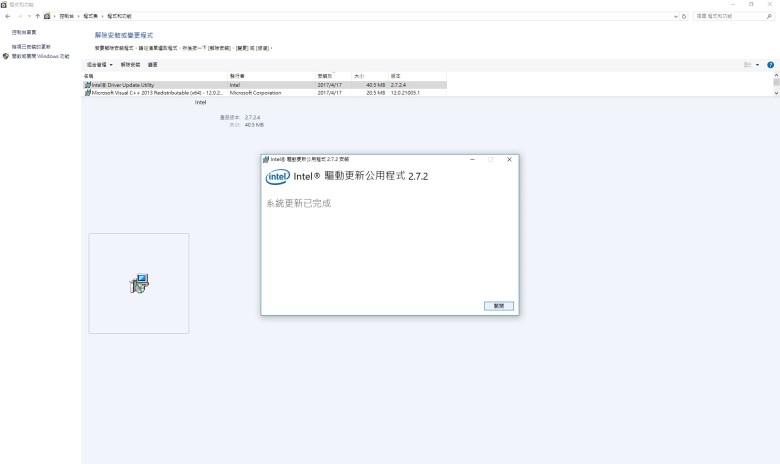The width and height of the screenshot is (780, 464).
Task: Click Microsoft Corporation publisher cell
Action: click(255, 93)
